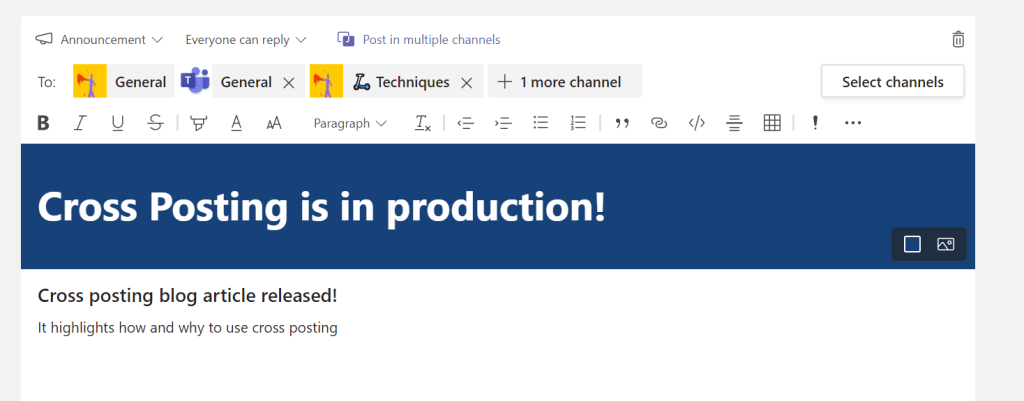
Task: Expand the Everyone can reply dropdown
Action: pyautogui.click(x=246, y=40)
